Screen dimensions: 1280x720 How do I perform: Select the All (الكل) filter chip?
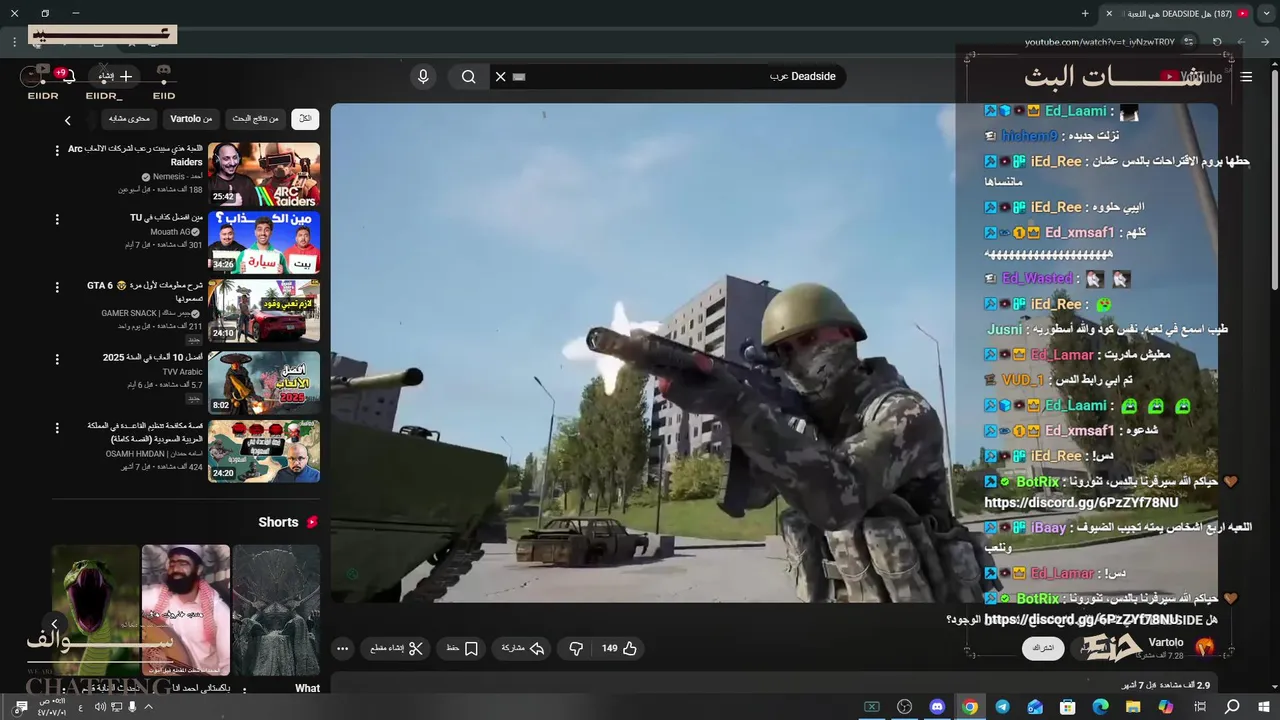(x=305, y=119)
